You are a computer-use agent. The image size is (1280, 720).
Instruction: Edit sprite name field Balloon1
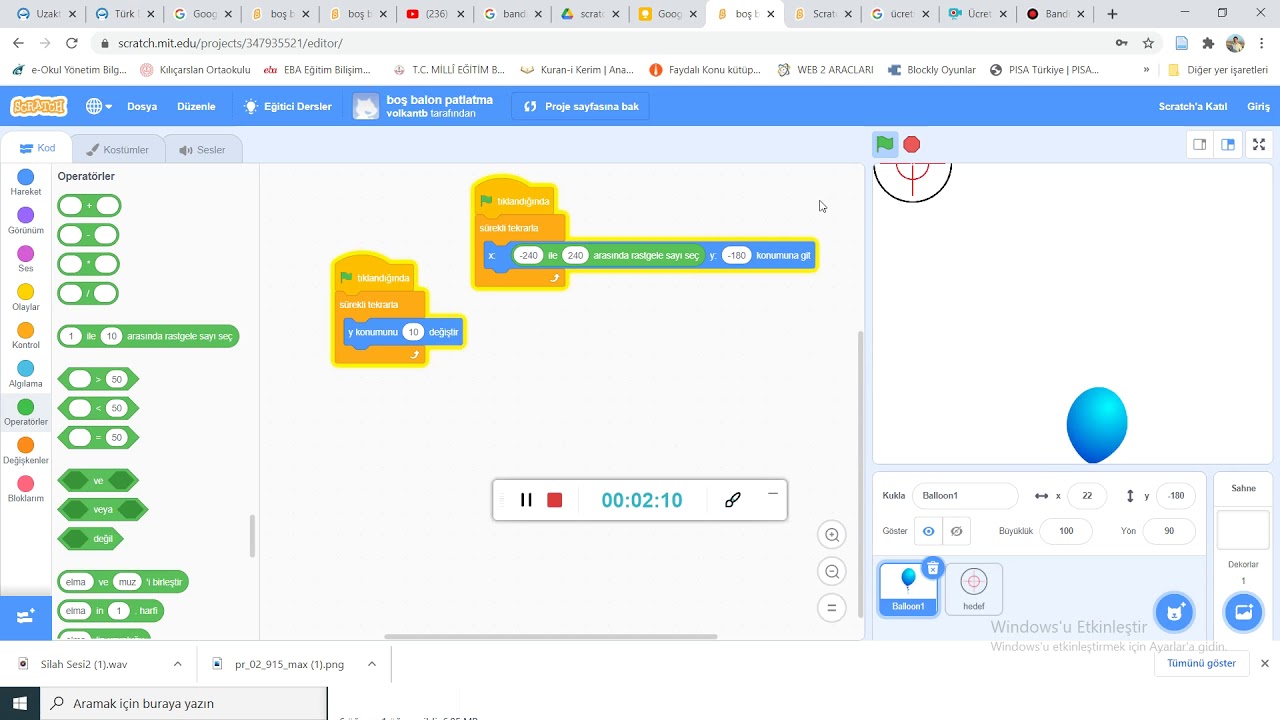[965, 496]
